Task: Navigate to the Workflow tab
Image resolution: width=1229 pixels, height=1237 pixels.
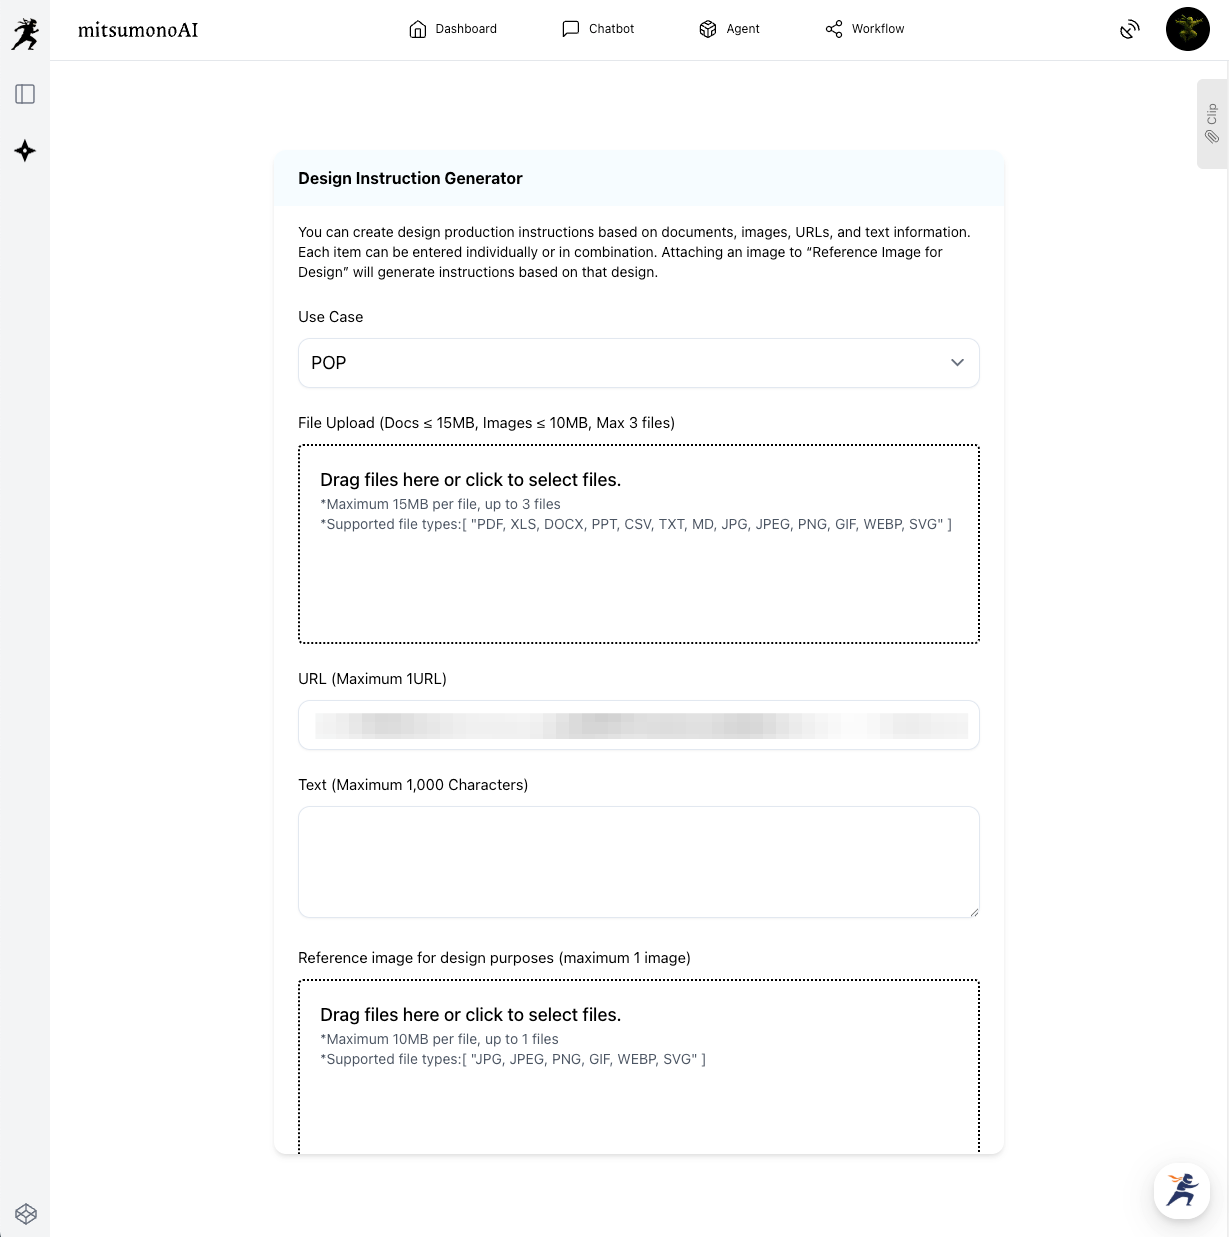Action: point(865,29)
